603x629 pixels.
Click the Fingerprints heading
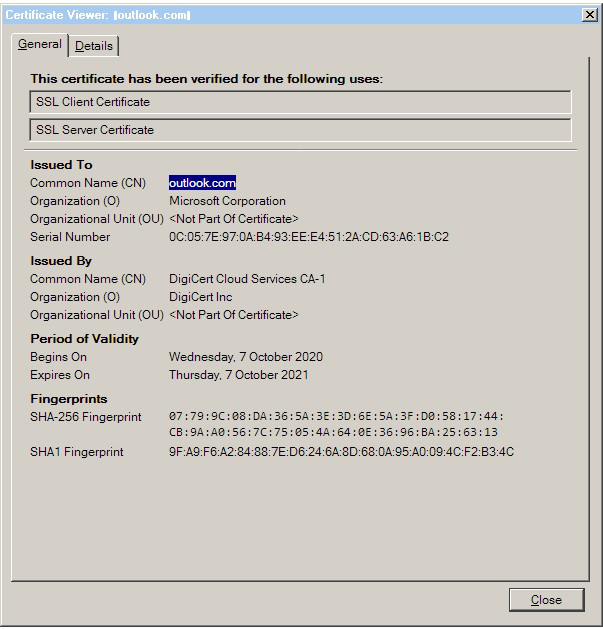(69, 399)
